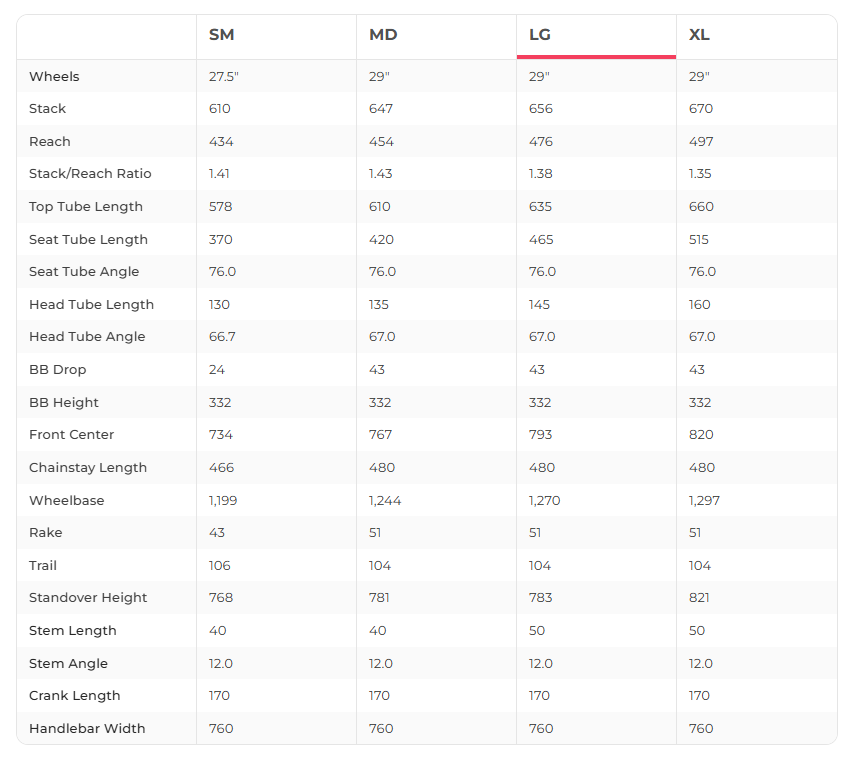The width and height of the screenshot is (856, 761).
Task: Select the 1,297 wheelbase value
Action: pyautogui.click(x=704, y=500)
